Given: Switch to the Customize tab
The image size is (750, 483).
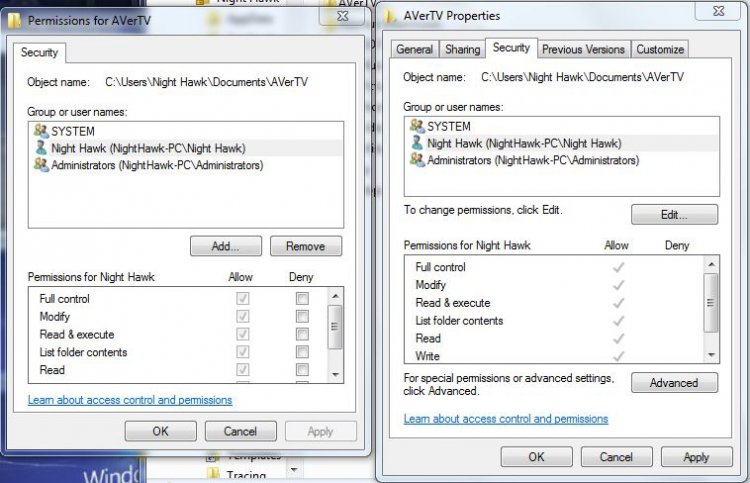Looking at the screenshot, I should coord(660,49).
